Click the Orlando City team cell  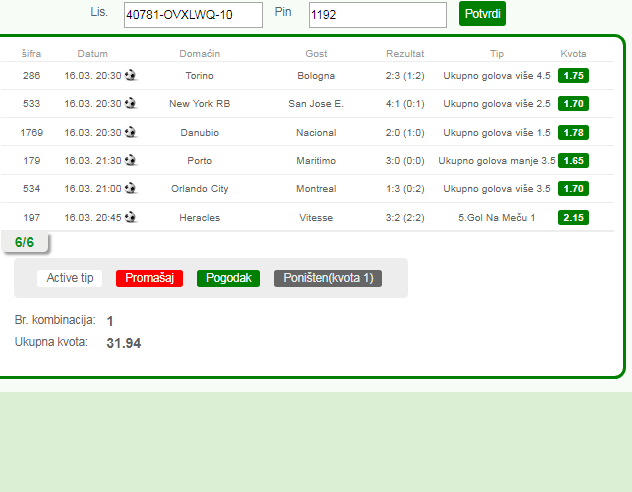coord(200,189)
